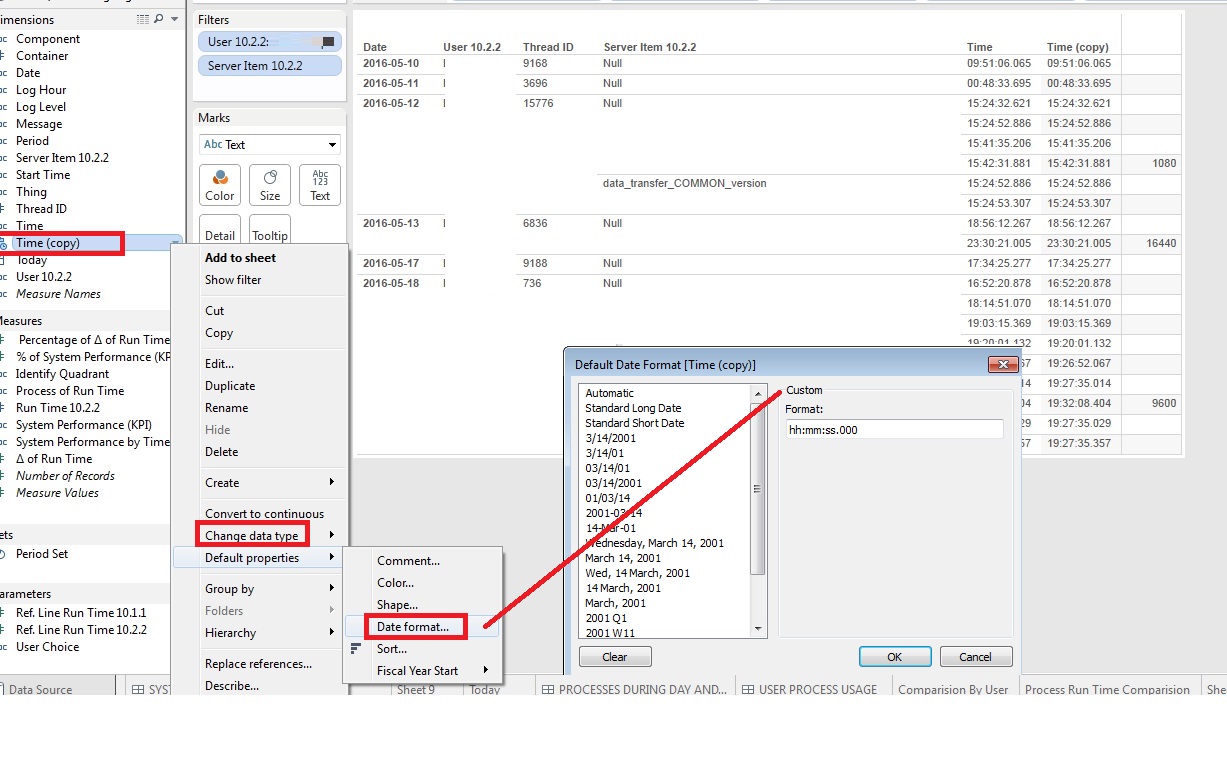
Task: Click the Tooltip marks button
Action: click(x=267, y=231)
